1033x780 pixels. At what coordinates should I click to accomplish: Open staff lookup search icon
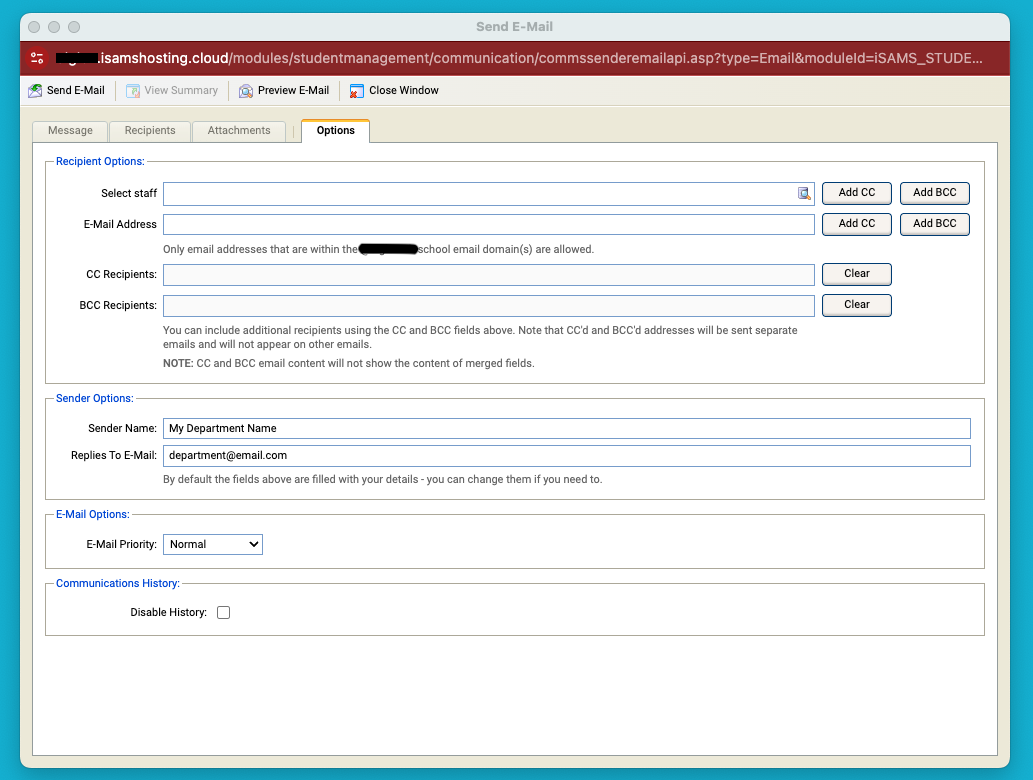[804, 194]
